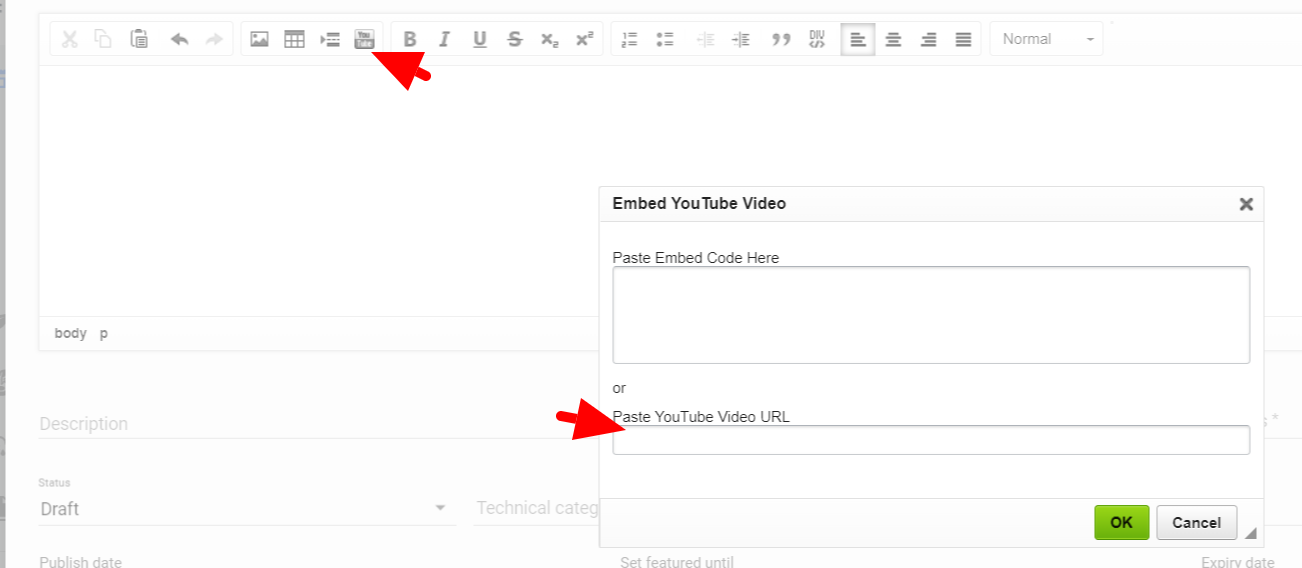Increase the paragraph indent

(740, 39)
